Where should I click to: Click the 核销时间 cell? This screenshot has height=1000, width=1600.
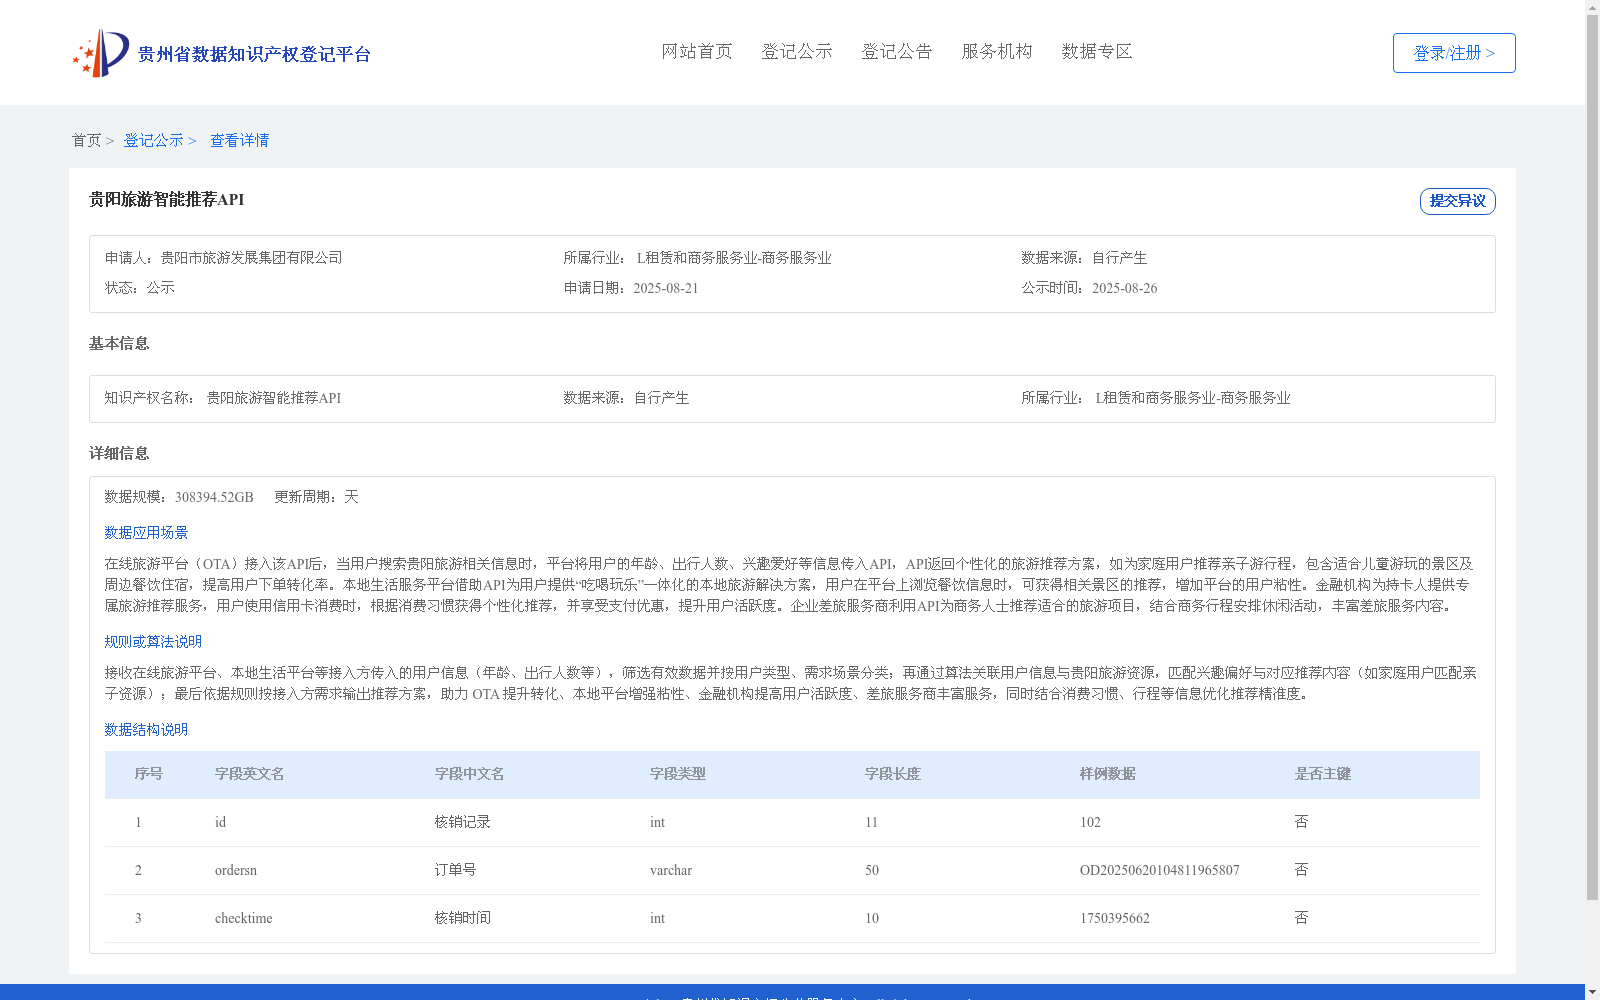pyautogui.click(x=463, y=918)
